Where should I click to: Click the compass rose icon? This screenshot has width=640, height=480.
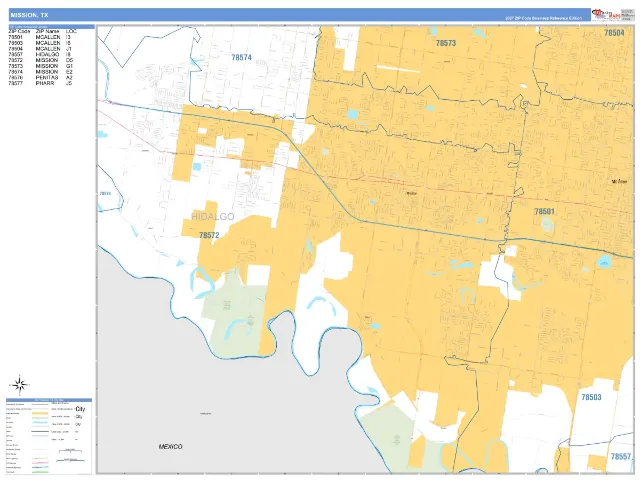19,384
